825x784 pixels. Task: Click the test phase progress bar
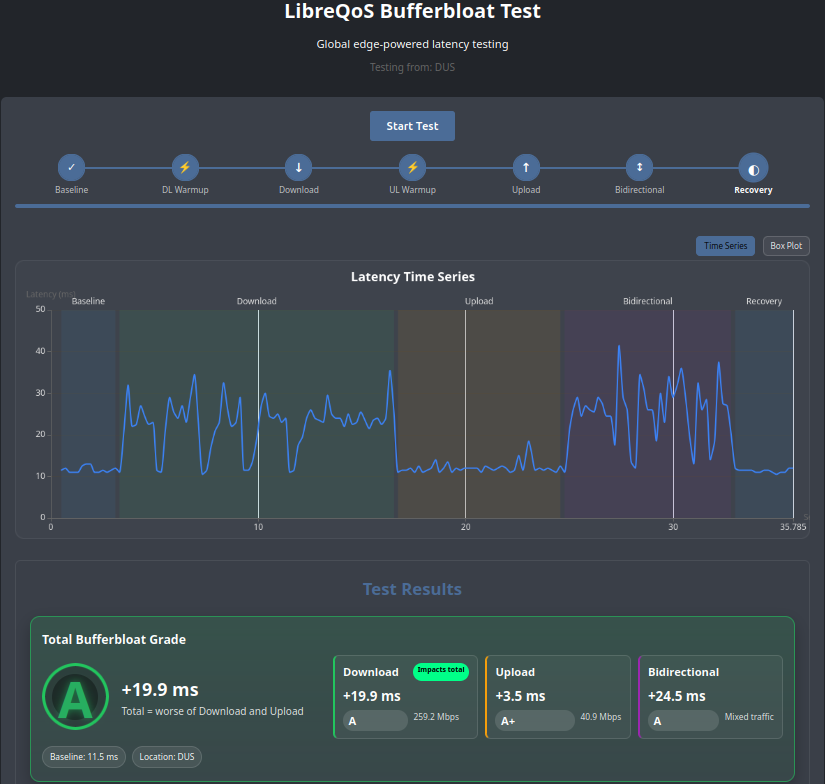click(412, 206)
